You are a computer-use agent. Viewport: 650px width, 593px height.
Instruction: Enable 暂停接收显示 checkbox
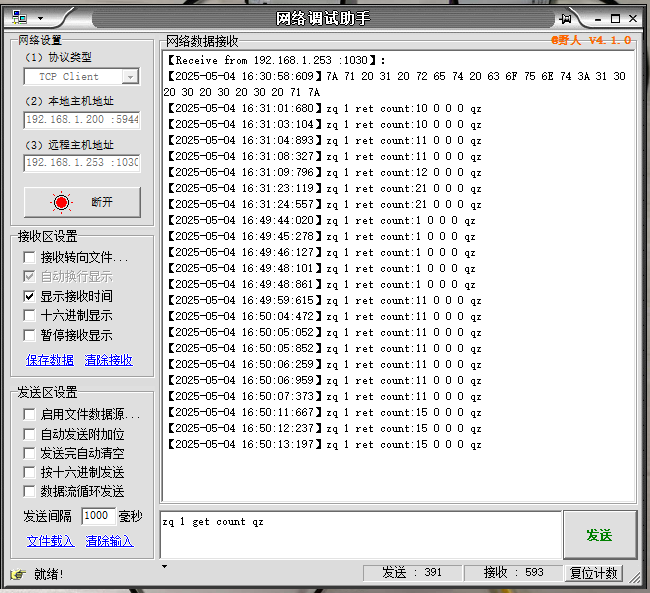(x=30, y=336)
